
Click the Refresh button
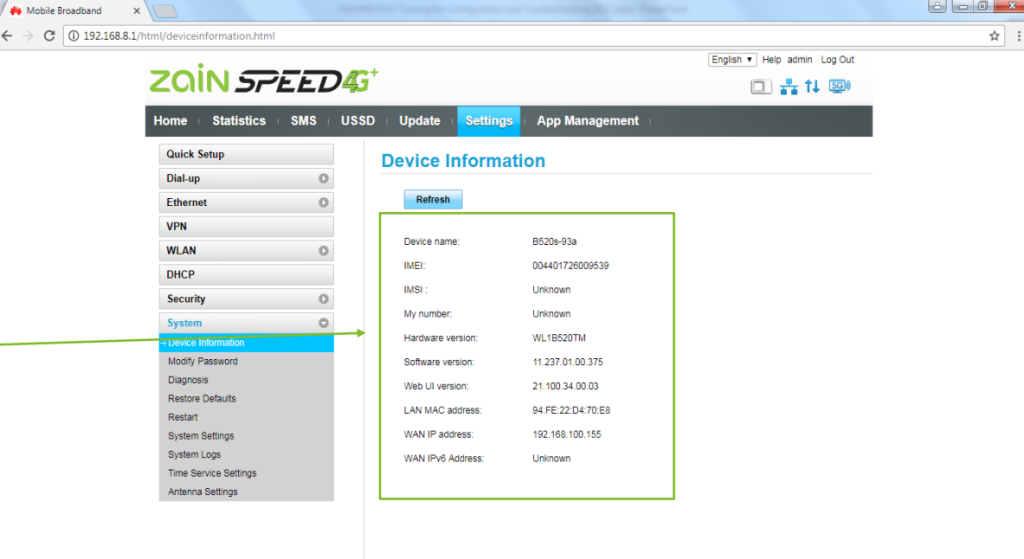coord(433,199)
